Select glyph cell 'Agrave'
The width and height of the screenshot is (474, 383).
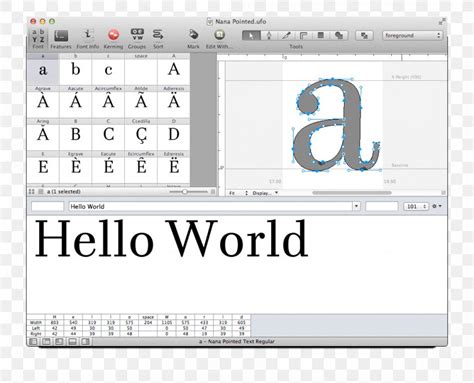click(x=43, y=101)
